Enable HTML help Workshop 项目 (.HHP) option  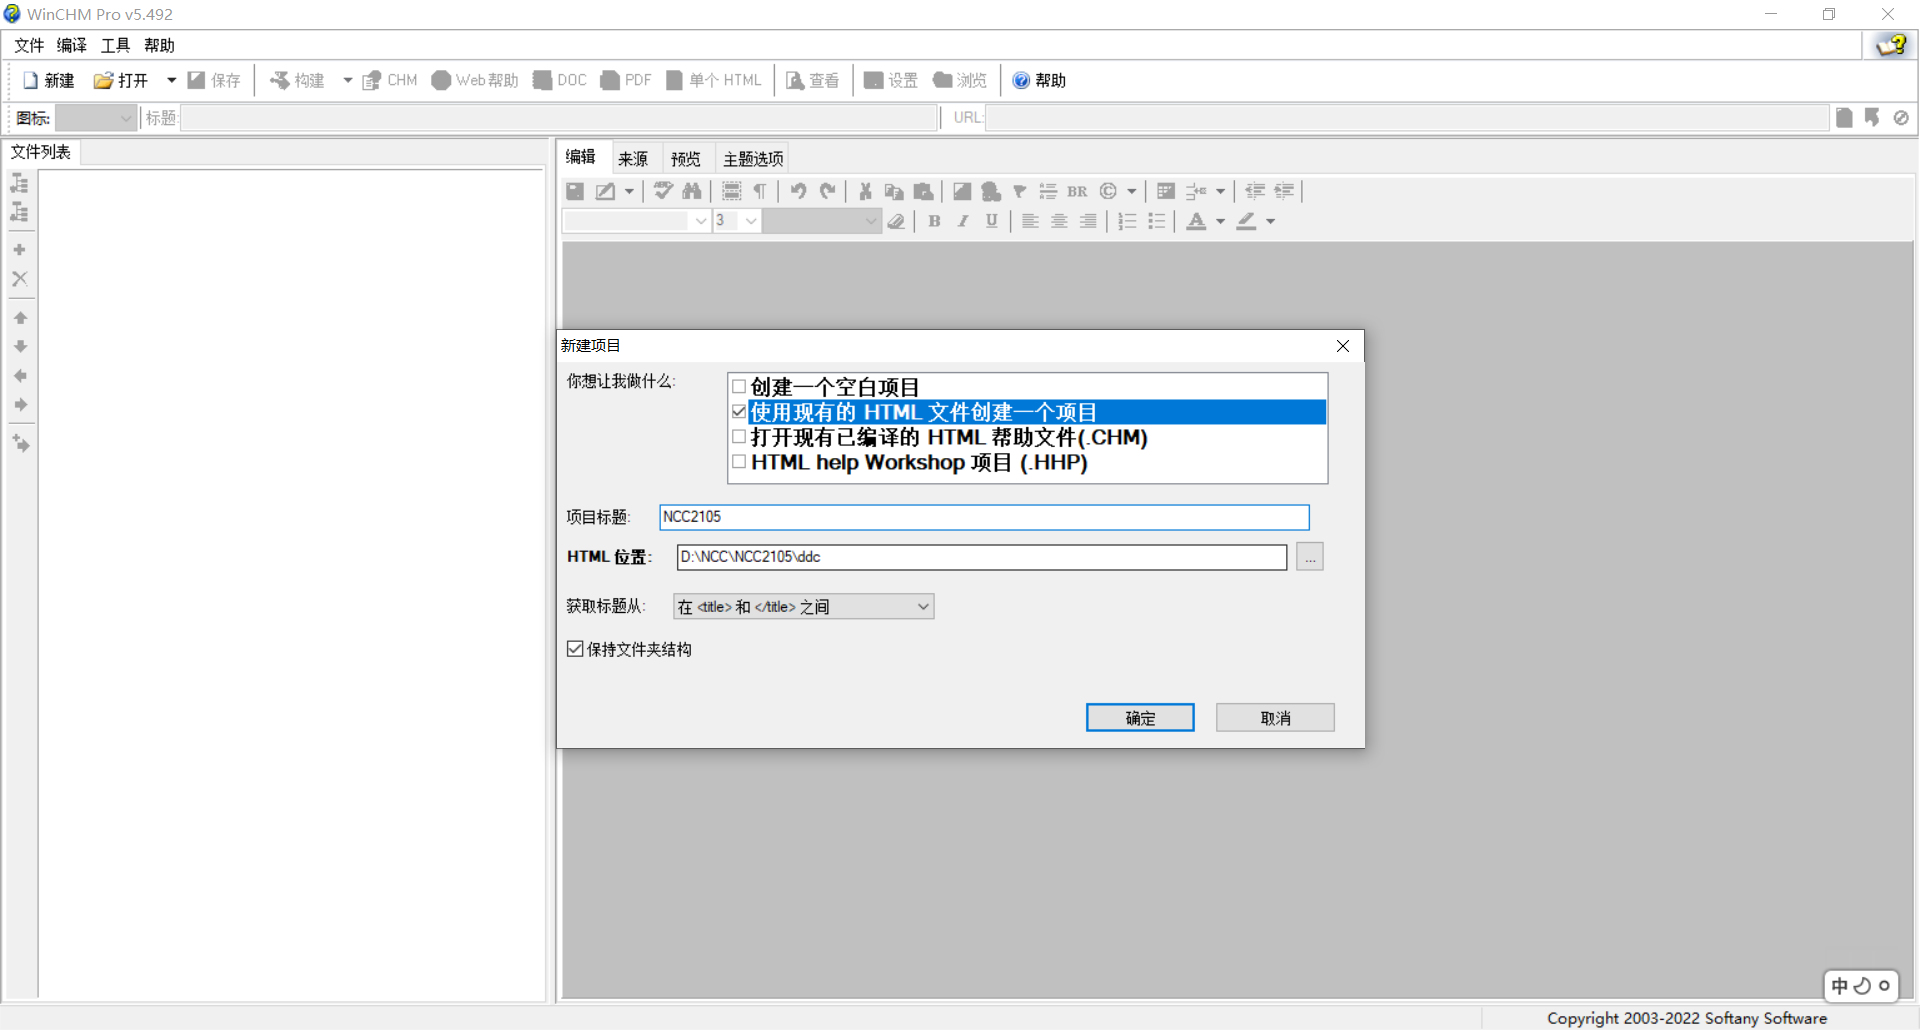pyautogui.click(x=739, y=461)
